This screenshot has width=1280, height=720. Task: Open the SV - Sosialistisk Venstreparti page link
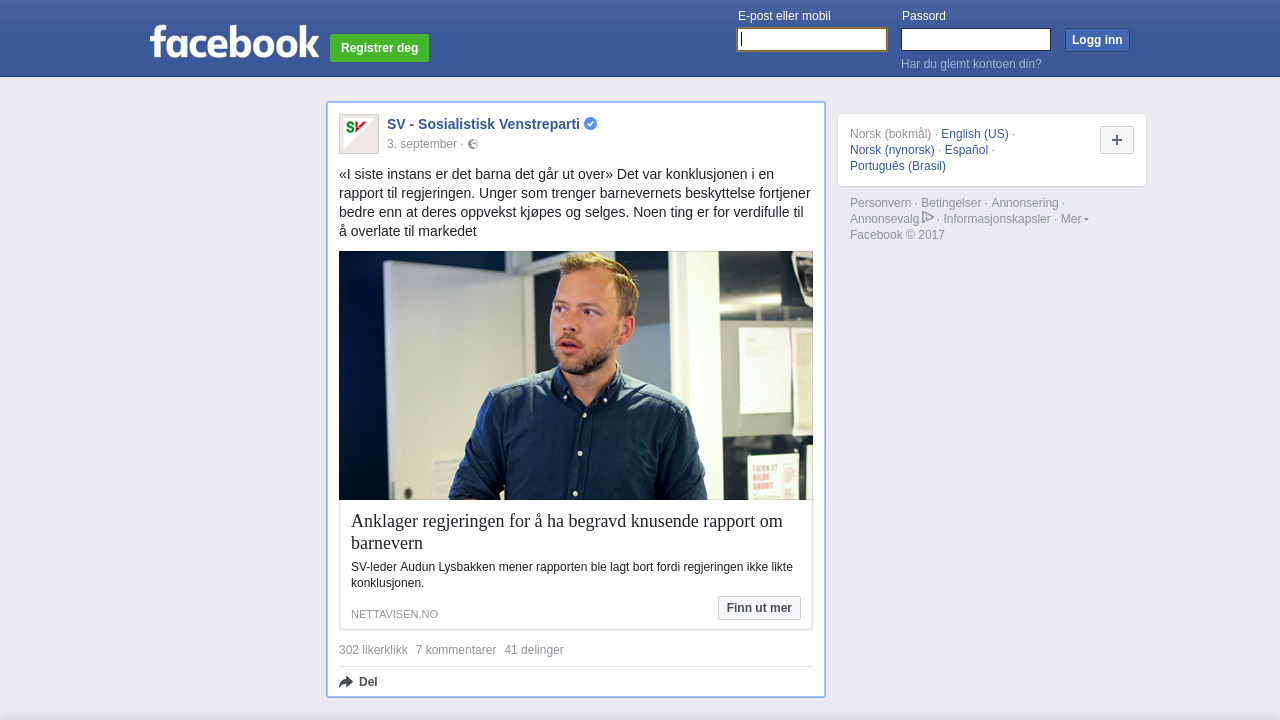[483, 124]
